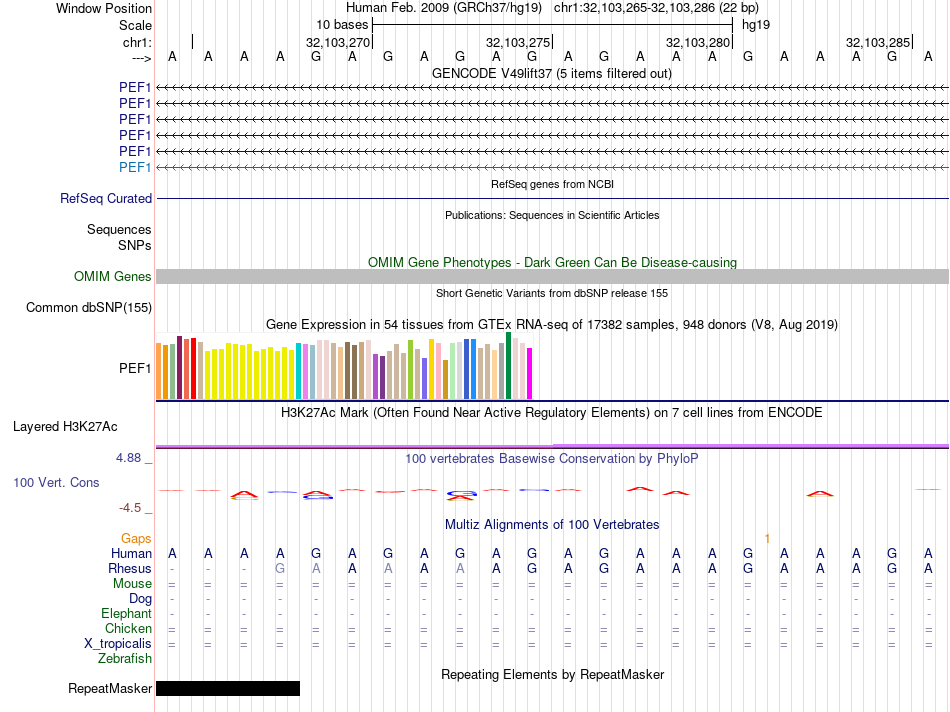Click the Sequences track label
The image size is (950, 712).
119,229
